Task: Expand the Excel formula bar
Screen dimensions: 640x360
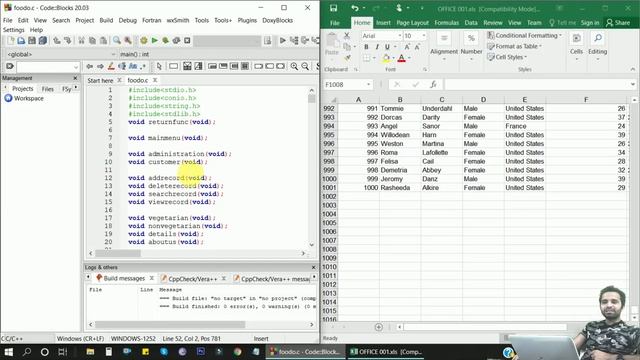Action: pos(633,84)
